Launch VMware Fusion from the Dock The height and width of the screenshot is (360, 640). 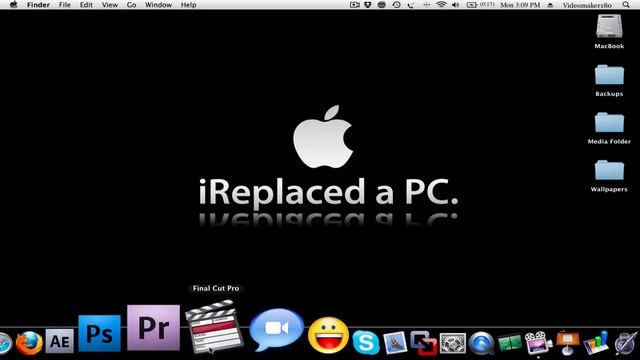424,342
